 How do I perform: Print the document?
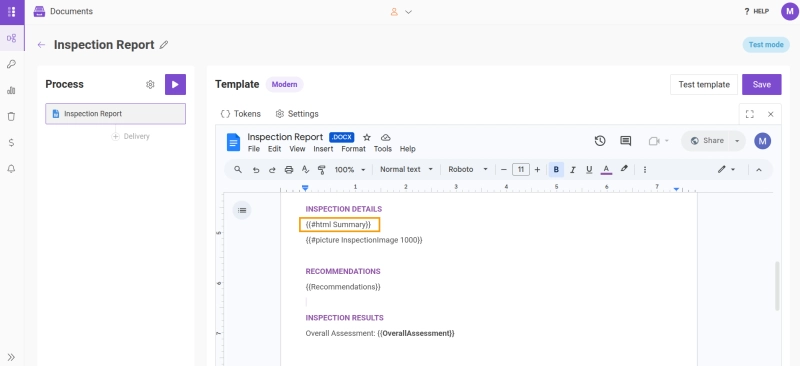tap(289, 169)
